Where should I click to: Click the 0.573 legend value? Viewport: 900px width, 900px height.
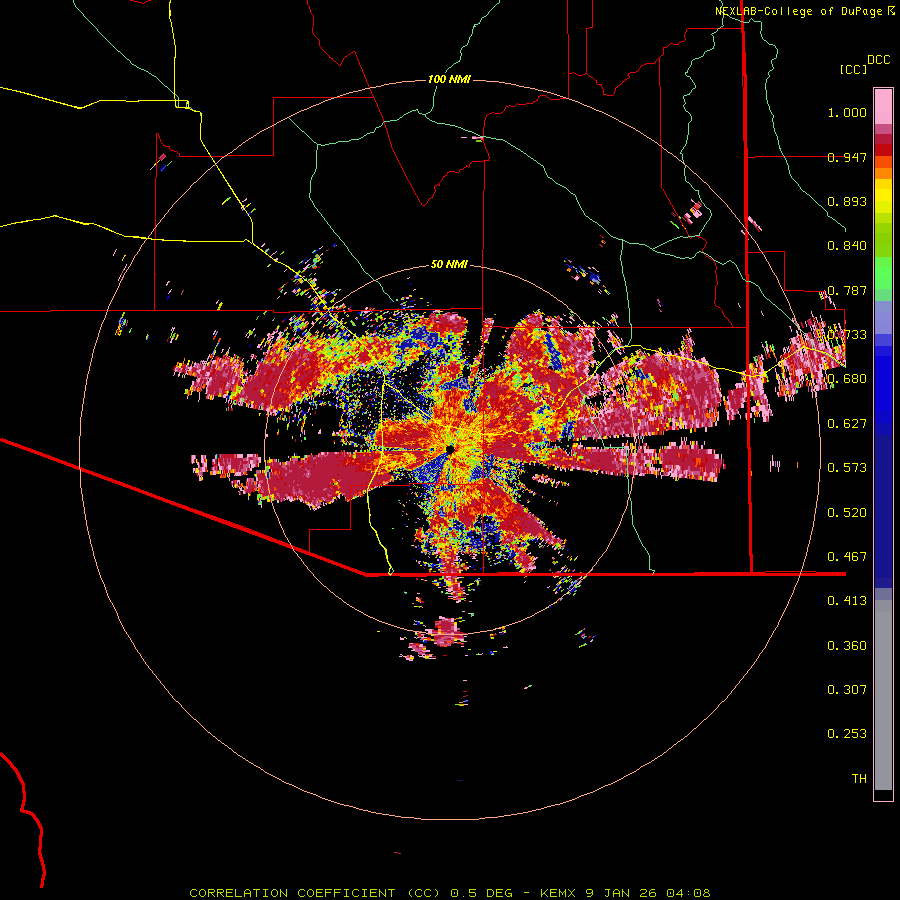tap(847, 468)
